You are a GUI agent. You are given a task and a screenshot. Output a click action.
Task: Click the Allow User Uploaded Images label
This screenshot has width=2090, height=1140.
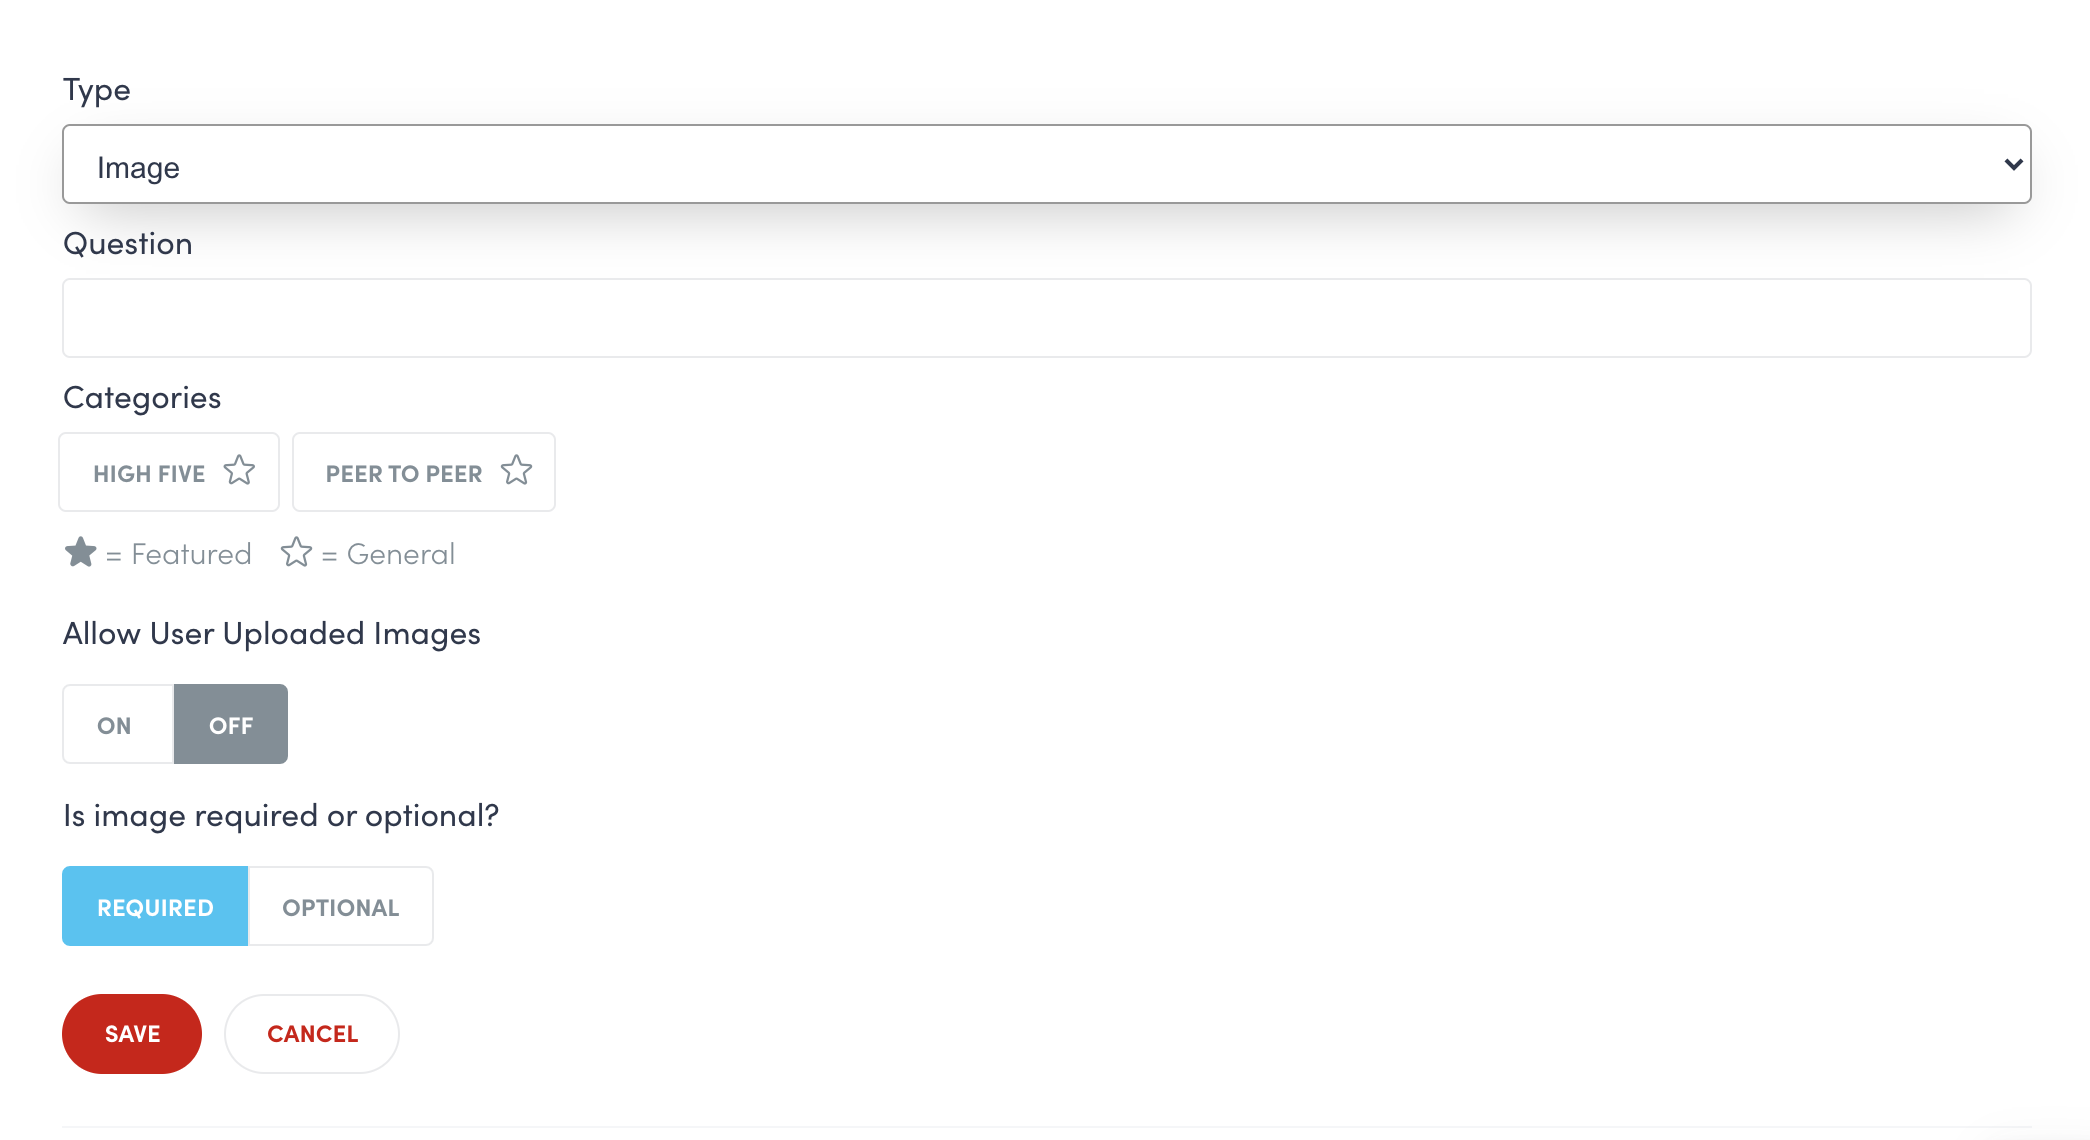272,634
